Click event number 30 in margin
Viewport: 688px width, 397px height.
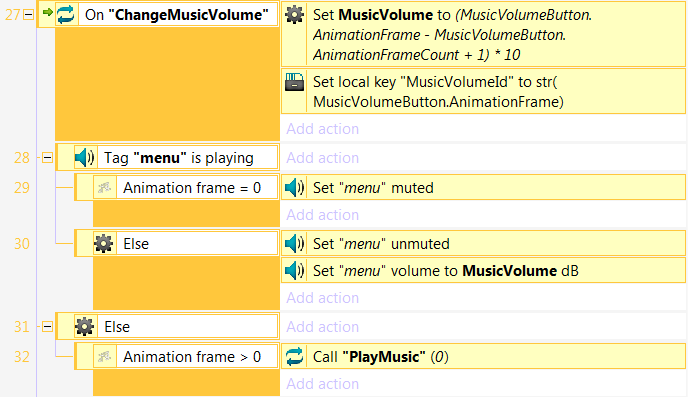pos(22,243)
